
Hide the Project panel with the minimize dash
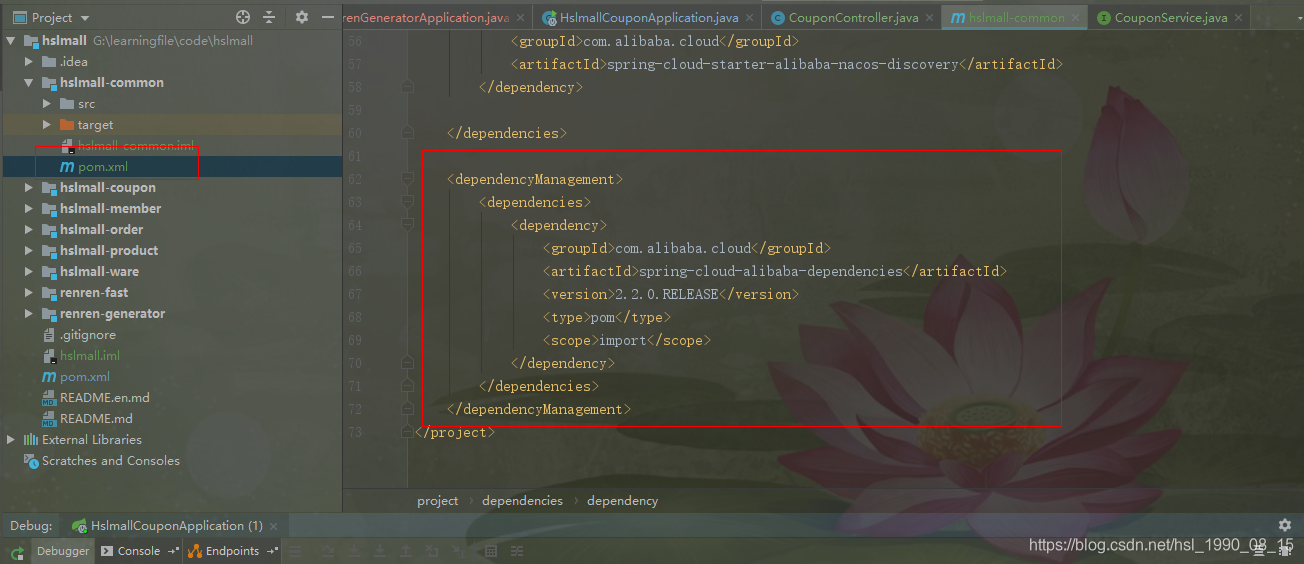327,17
